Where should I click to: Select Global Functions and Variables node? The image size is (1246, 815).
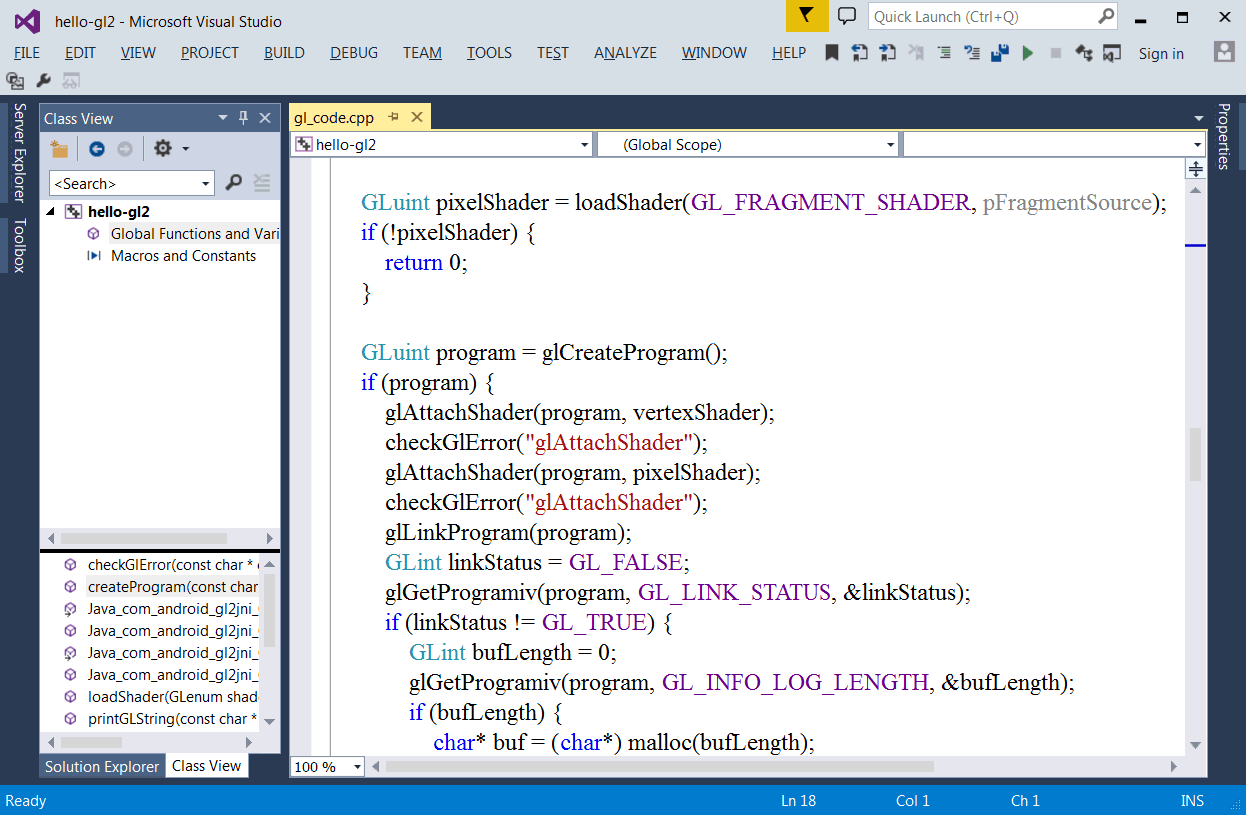(194, 234)
